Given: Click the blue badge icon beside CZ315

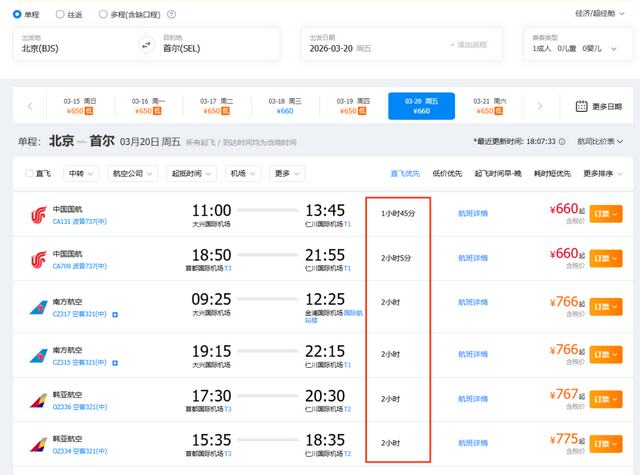Looking at the screenshot, I should 115,363.
